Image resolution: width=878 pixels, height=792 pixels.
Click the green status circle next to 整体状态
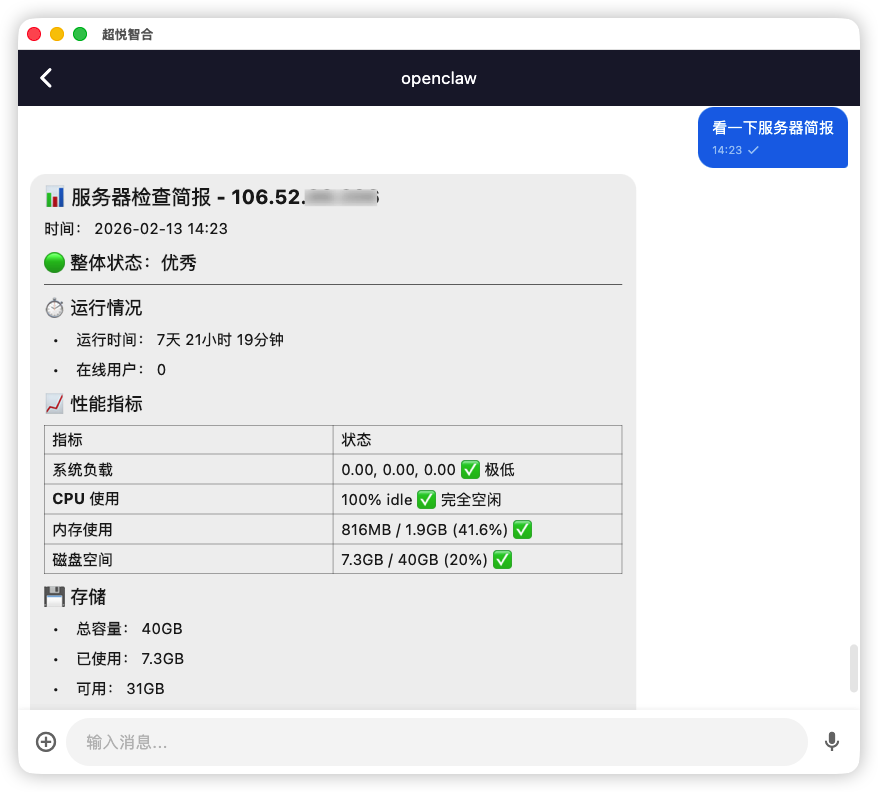click(x=55, y=262)
